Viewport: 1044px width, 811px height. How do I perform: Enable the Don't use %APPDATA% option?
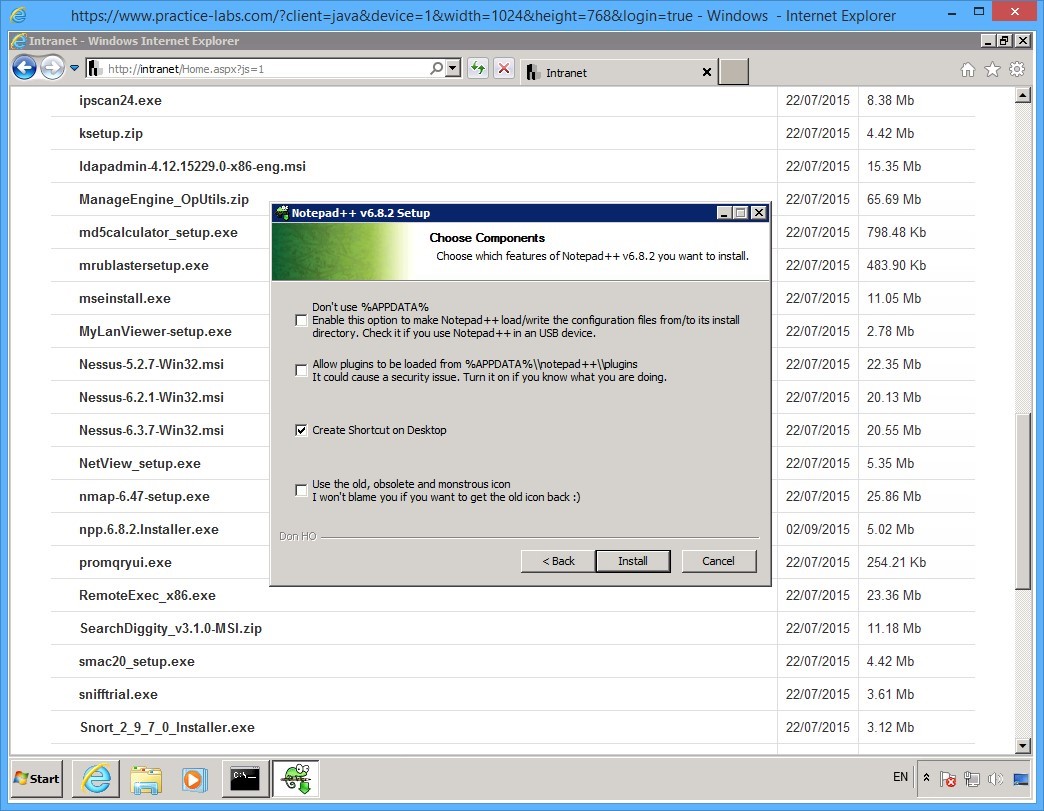(x=301, y=320)
